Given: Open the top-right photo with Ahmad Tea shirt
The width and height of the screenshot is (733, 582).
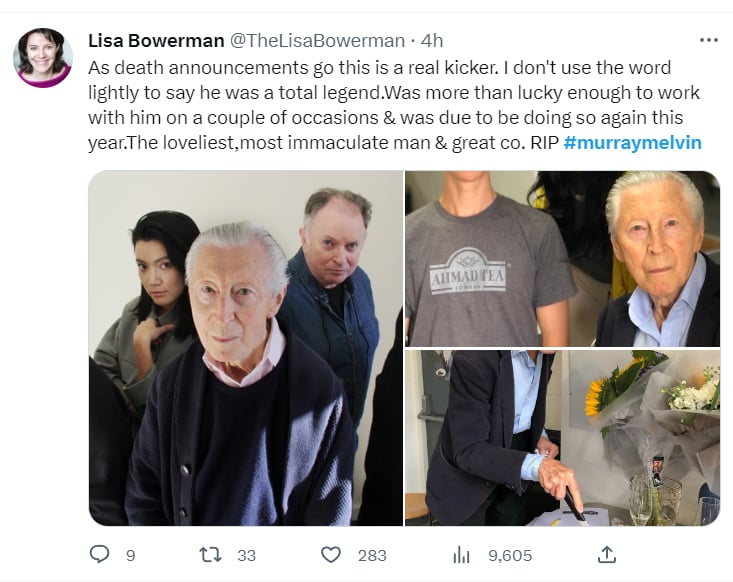Looking at the screenshot, I should (x=562, y=258).
